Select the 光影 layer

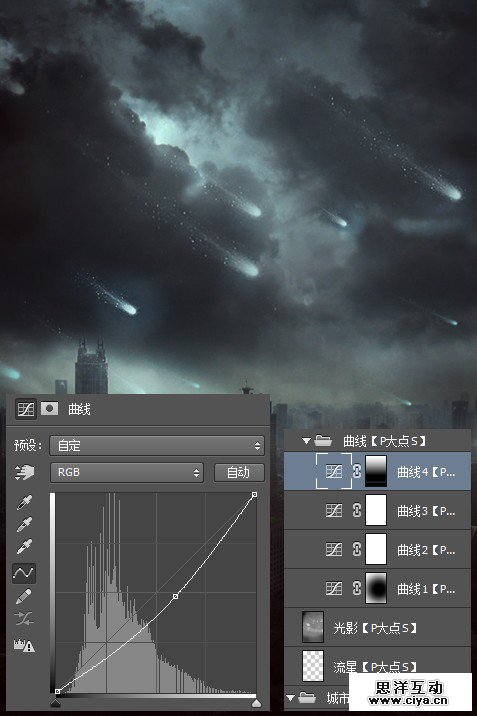click(377, 627)
